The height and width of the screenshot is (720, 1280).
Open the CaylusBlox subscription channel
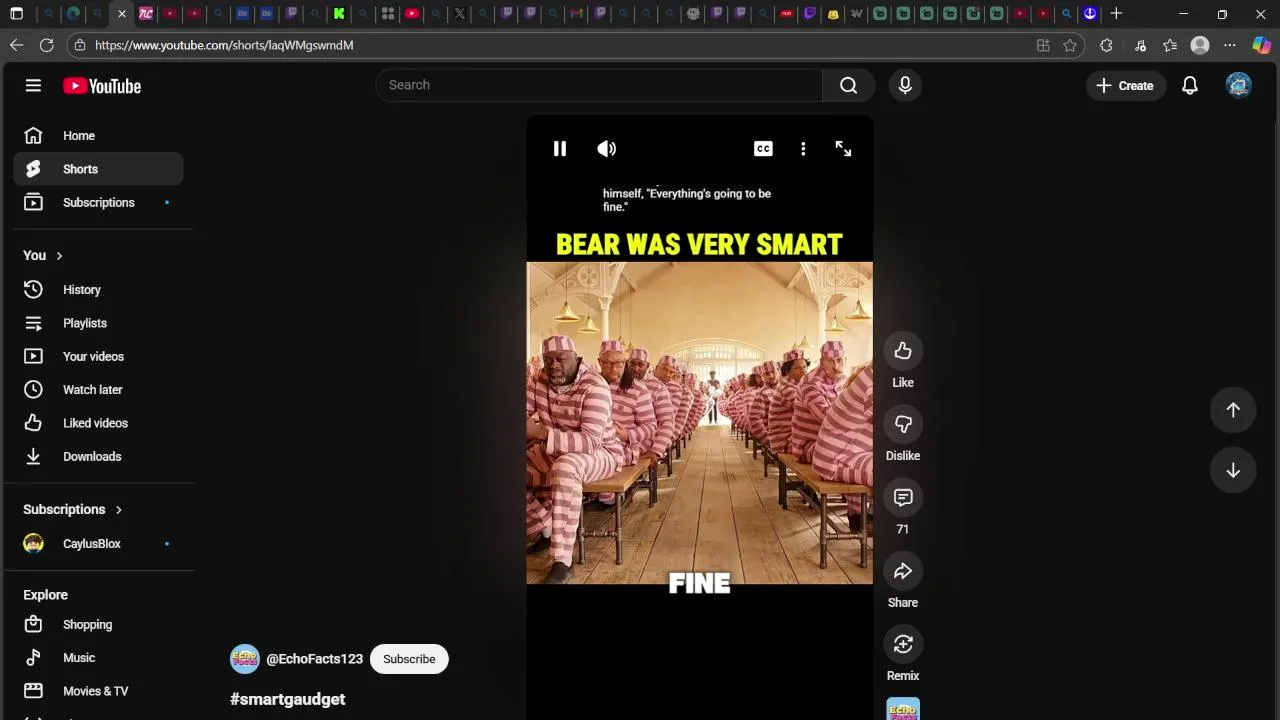98,544
